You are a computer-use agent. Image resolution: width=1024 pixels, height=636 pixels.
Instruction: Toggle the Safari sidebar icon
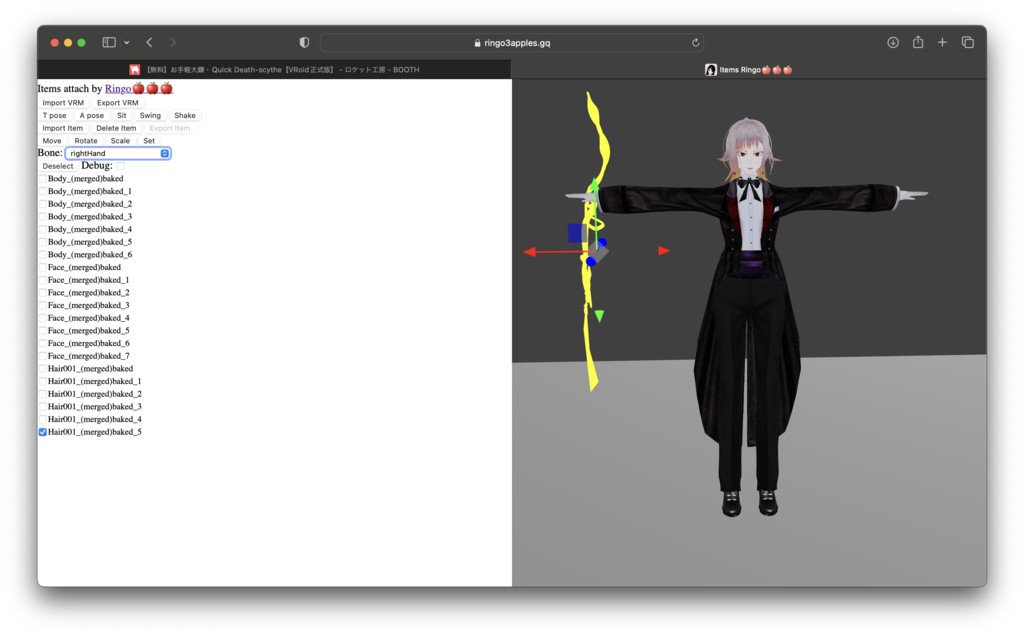pyautogui.click(x=109, y=42)
